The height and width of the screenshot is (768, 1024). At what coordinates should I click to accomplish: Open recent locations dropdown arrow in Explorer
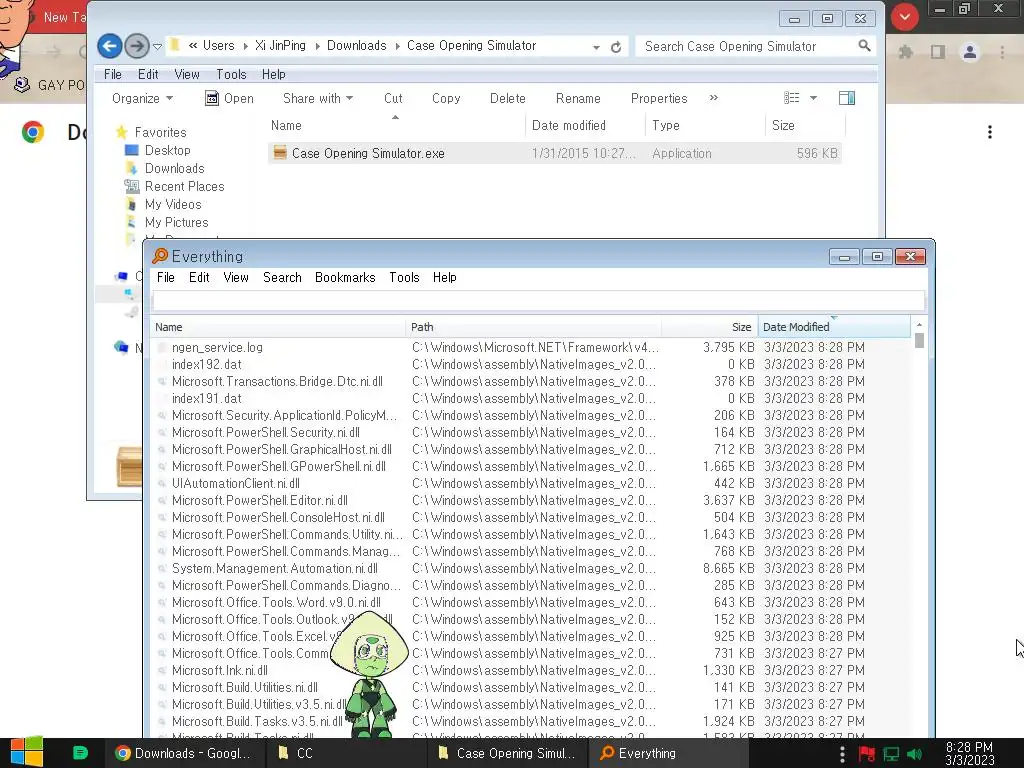click(x=157, y=46)
